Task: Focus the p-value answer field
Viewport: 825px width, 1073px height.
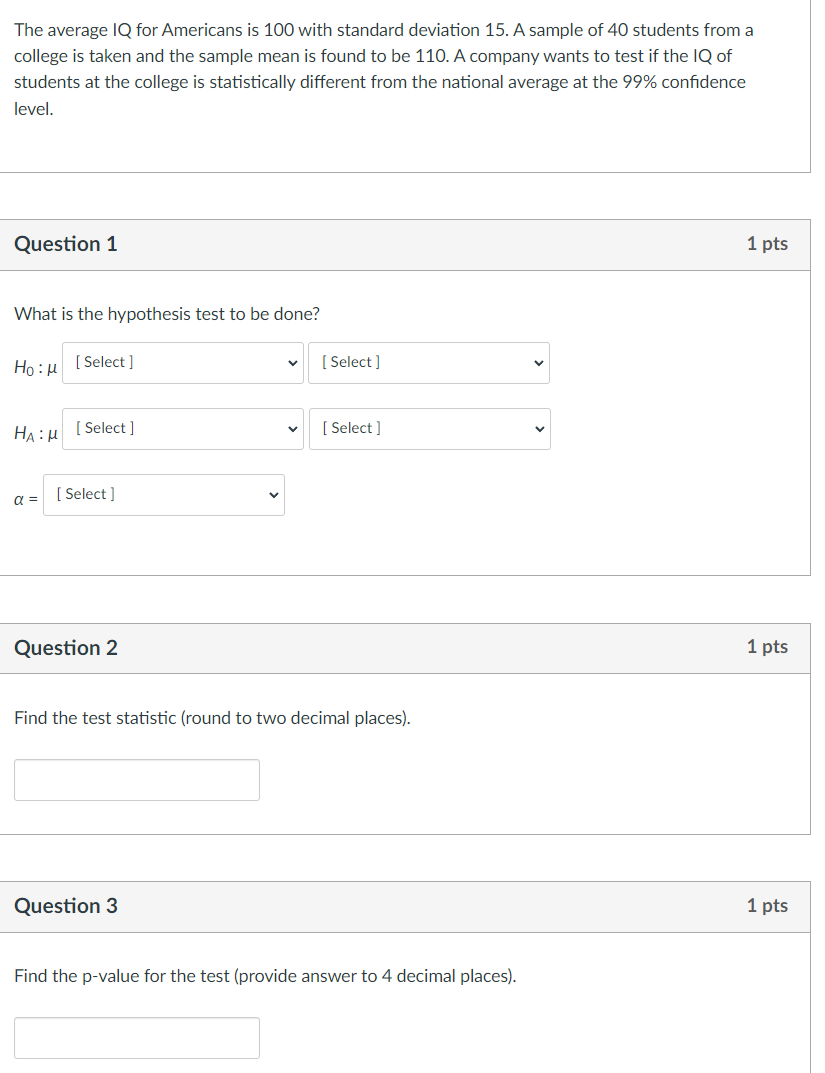Action: point(137,1038)
